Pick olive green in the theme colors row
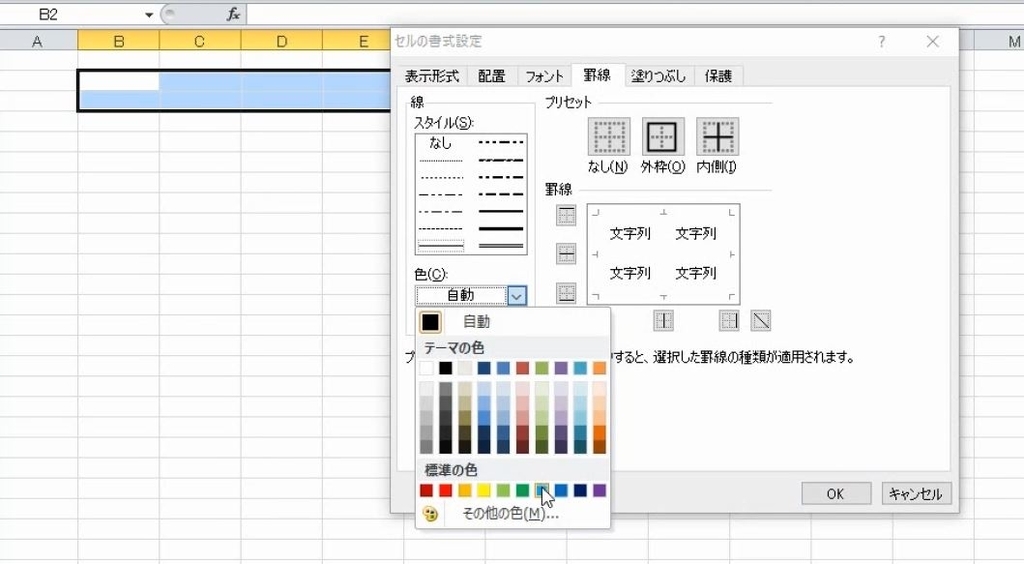Viewport: 1024px width, 564px height. click(541, 368)
